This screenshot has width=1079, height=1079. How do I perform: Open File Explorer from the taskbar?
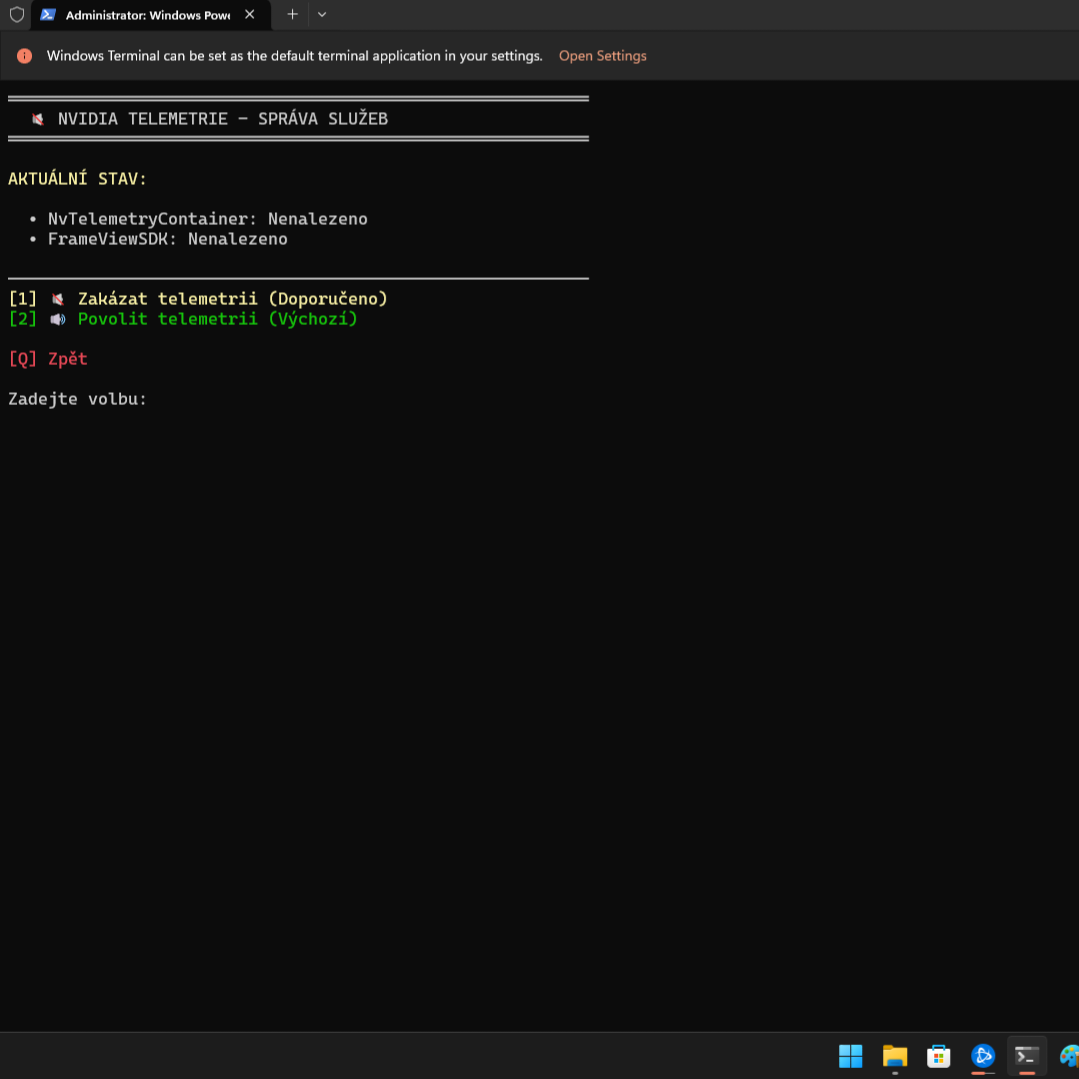[x=894, y=1056]
